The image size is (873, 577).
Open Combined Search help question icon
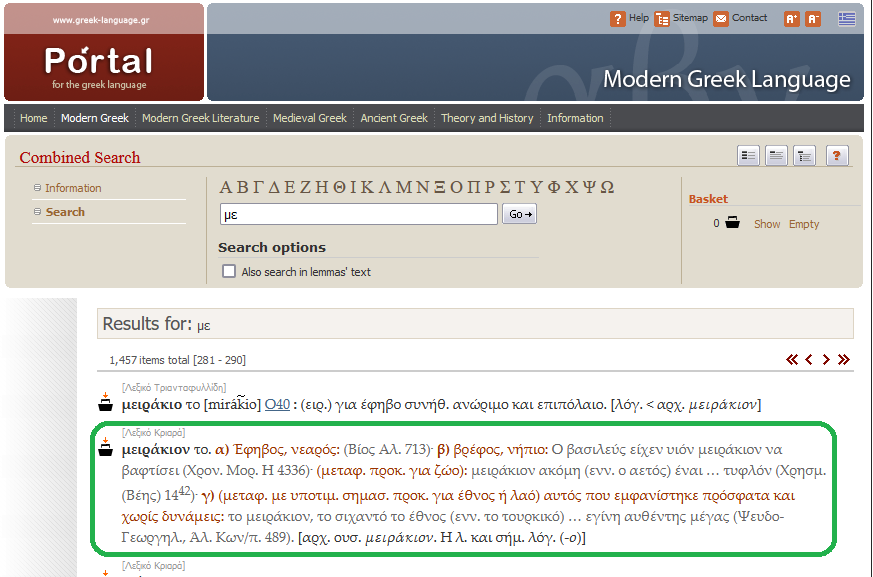[837, 156]
